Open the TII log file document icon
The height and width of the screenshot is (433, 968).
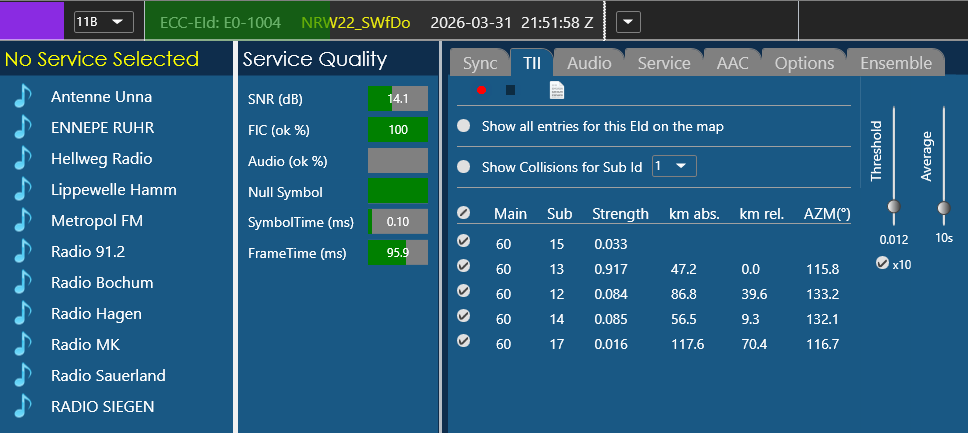pyautogui.click(x=557, y=91)
